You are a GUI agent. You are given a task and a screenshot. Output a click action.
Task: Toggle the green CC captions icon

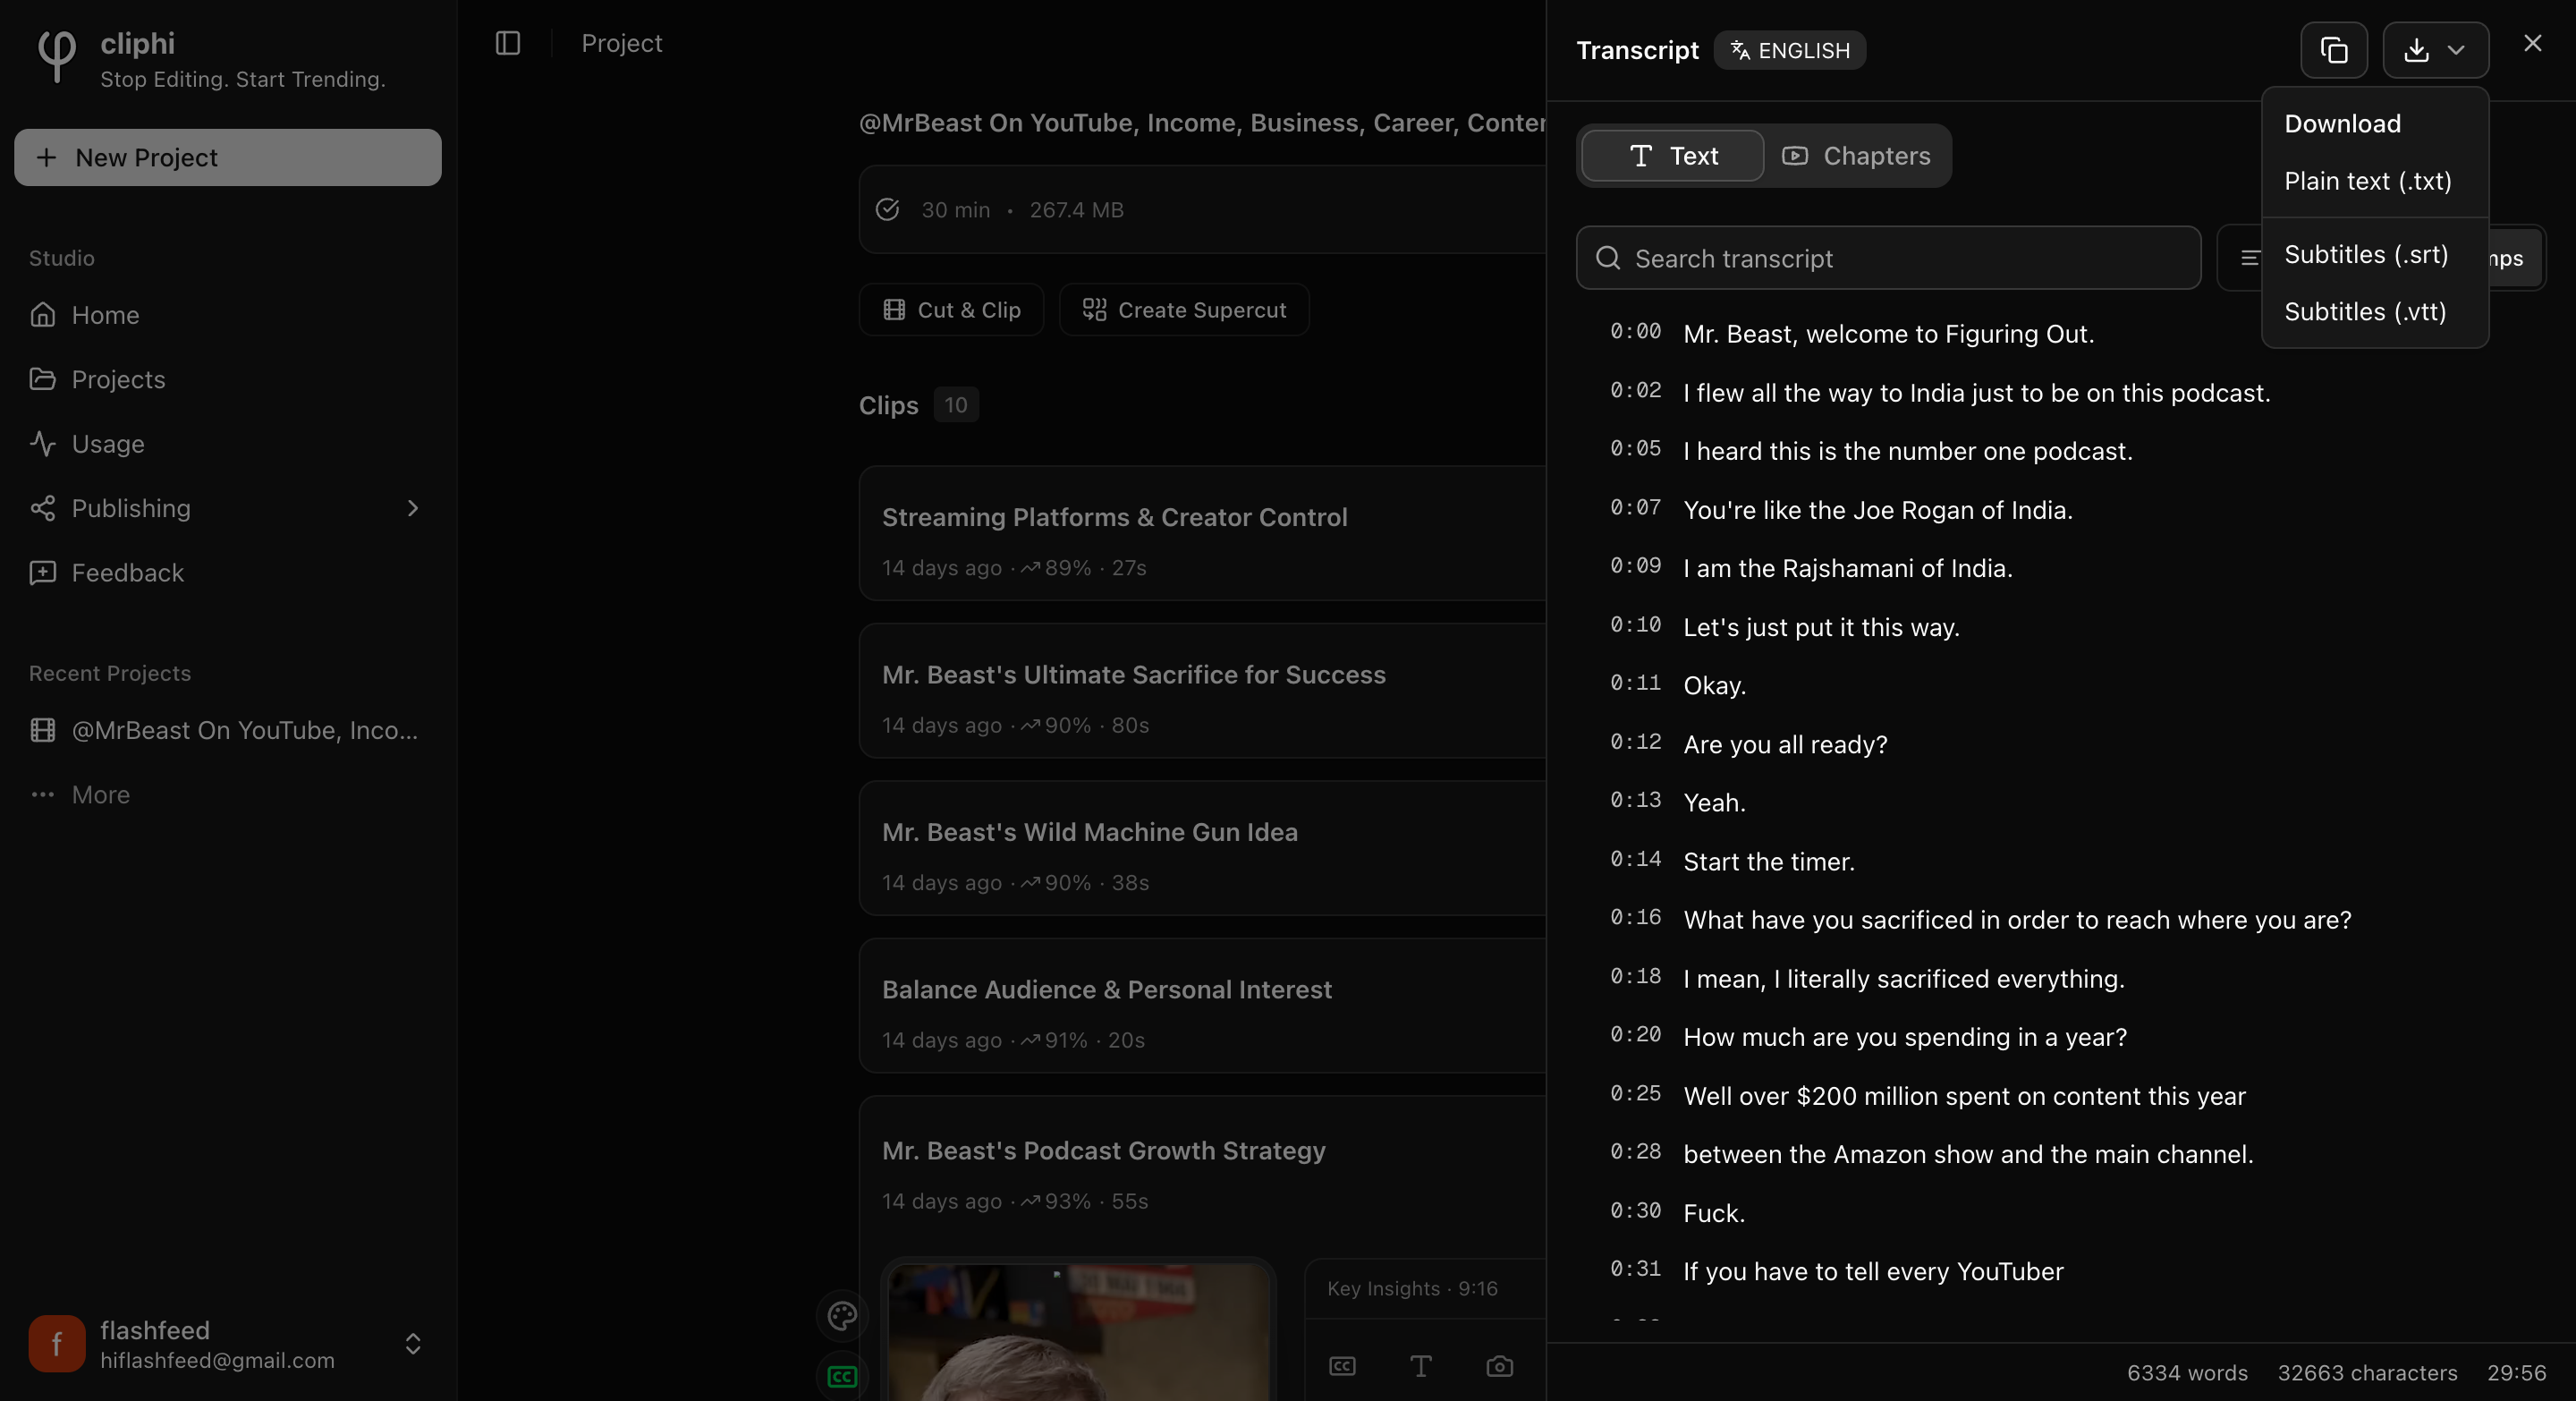[x=842, y=1377]
